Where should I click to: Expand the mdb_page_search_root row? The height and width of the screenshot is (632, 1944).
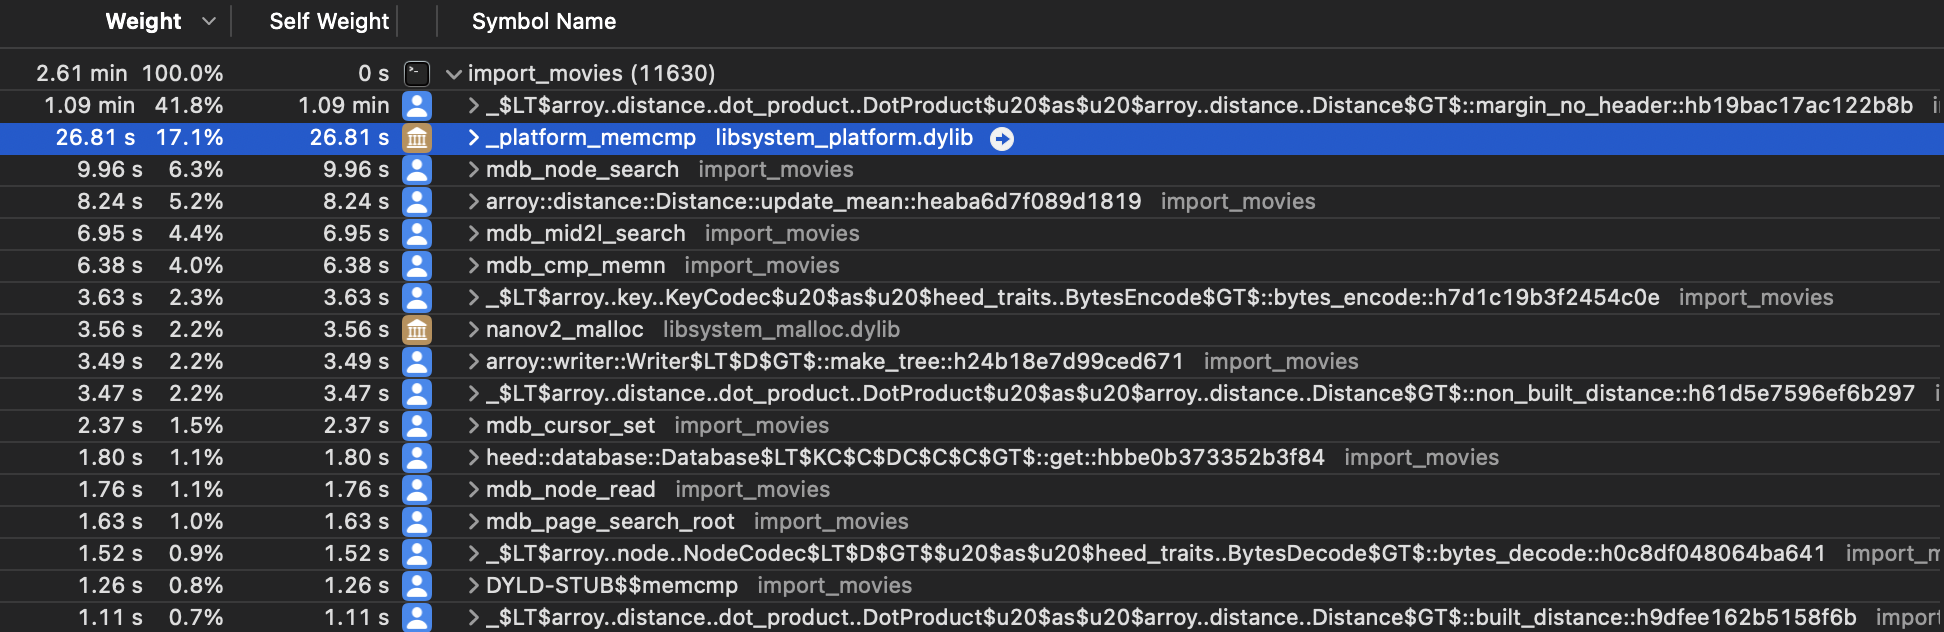[x=474, y=522]
